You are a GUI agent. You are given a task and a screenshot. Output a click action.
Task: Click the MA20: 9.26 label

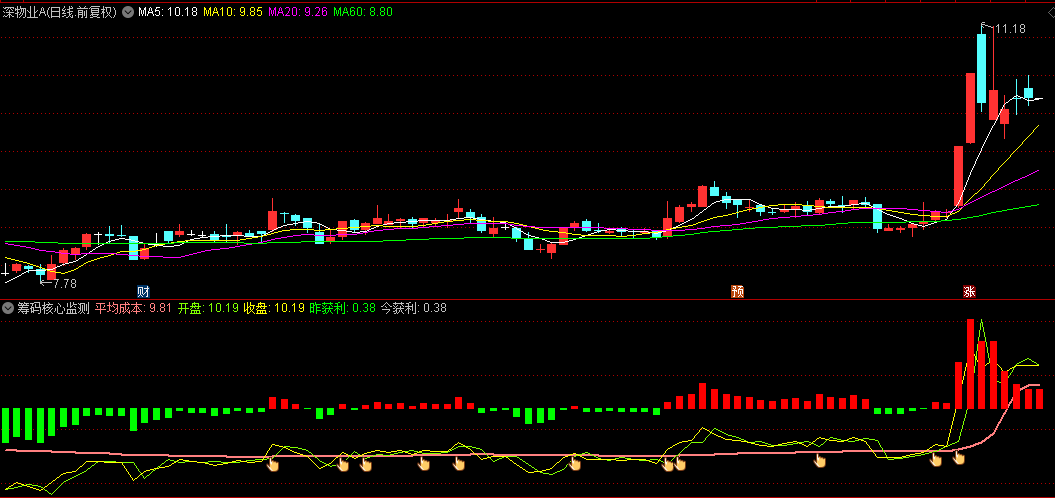tap(298, 11)
